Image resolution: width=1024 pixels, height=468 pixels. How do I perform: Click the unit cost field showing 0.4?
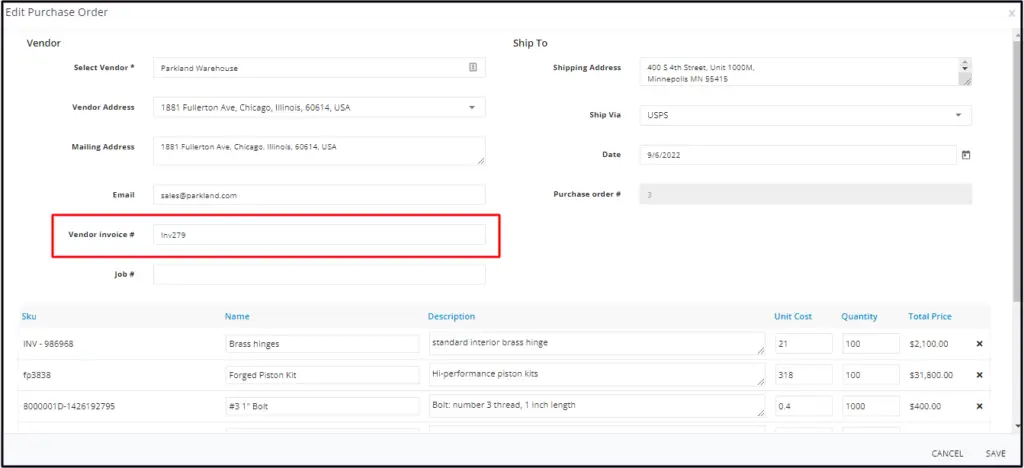click(804, 406)
